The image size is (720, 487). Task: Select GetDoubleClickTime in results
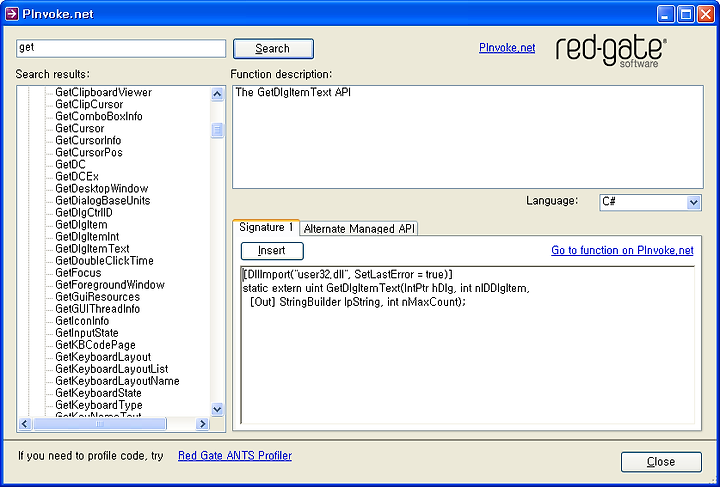pyautogui.click(x=104, y=260)
